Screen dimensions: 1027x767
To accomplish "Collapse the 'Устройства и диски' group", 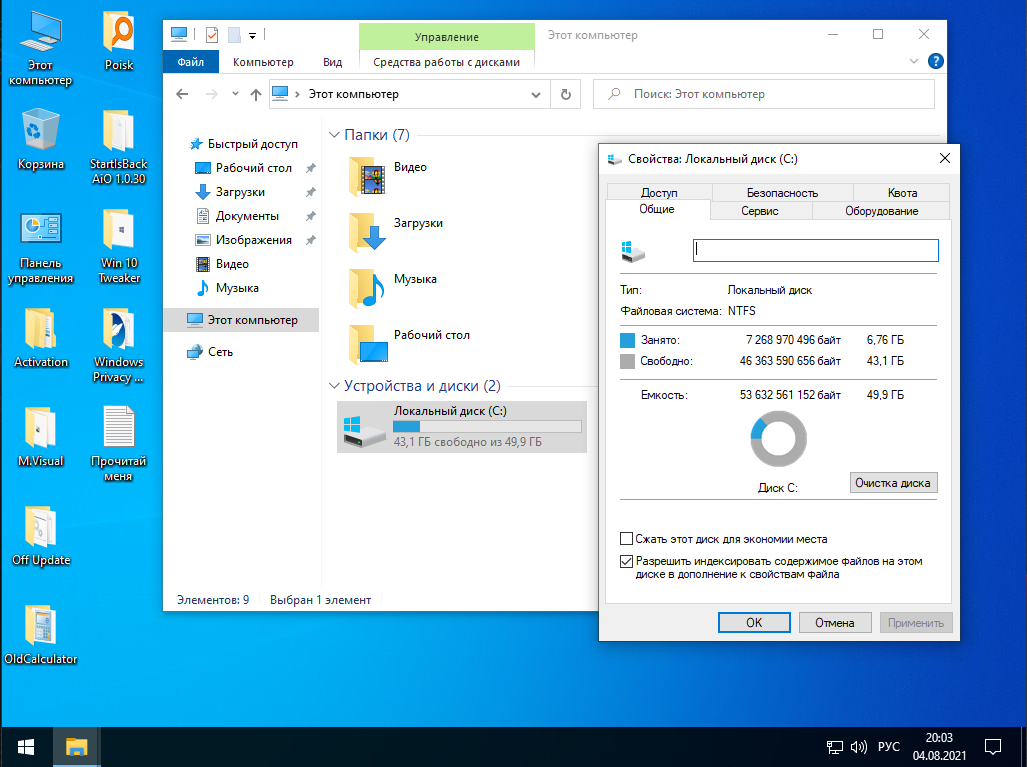I will click(334, 386).
